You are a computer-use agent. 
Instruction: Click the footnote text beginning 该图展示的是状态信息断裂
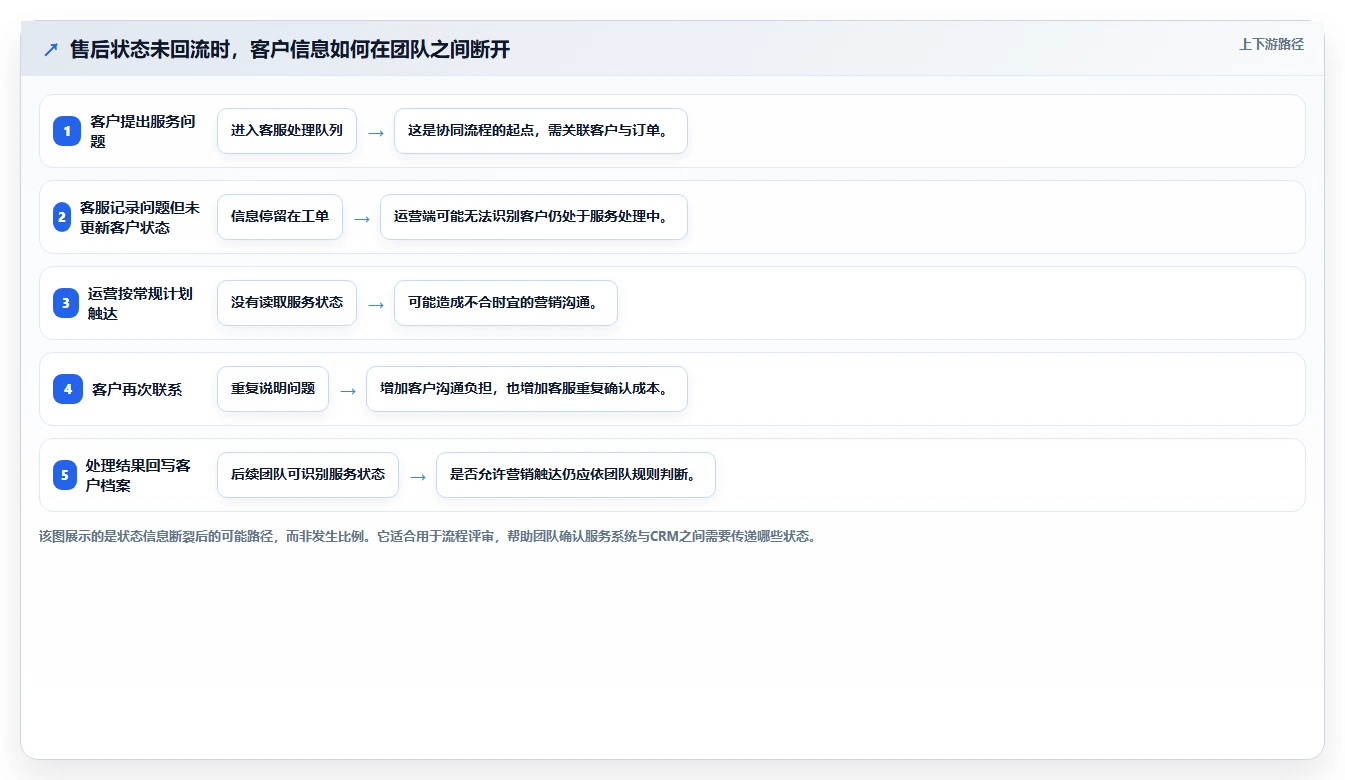[429, 536]
